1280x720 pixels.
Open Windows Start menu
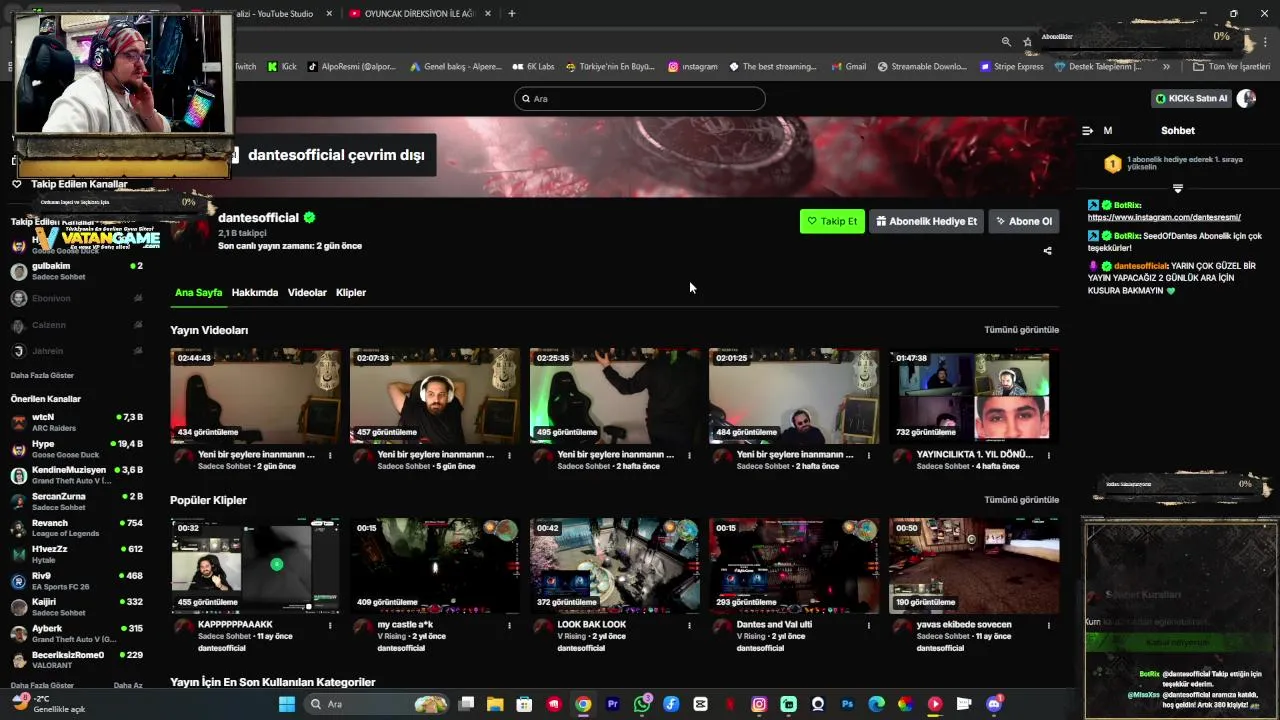287,704
